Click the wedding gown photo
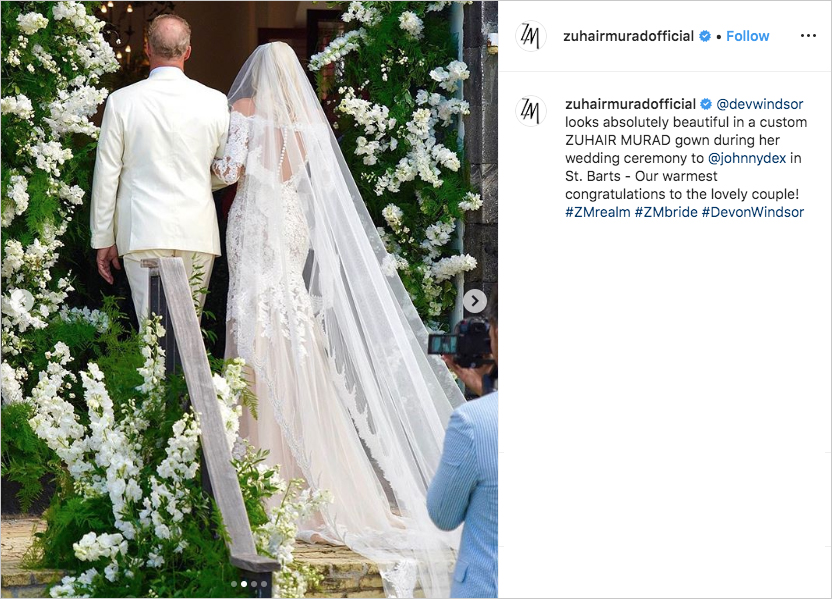The height and width of the screenshot is (599, 832). click(x=249, y=299)
